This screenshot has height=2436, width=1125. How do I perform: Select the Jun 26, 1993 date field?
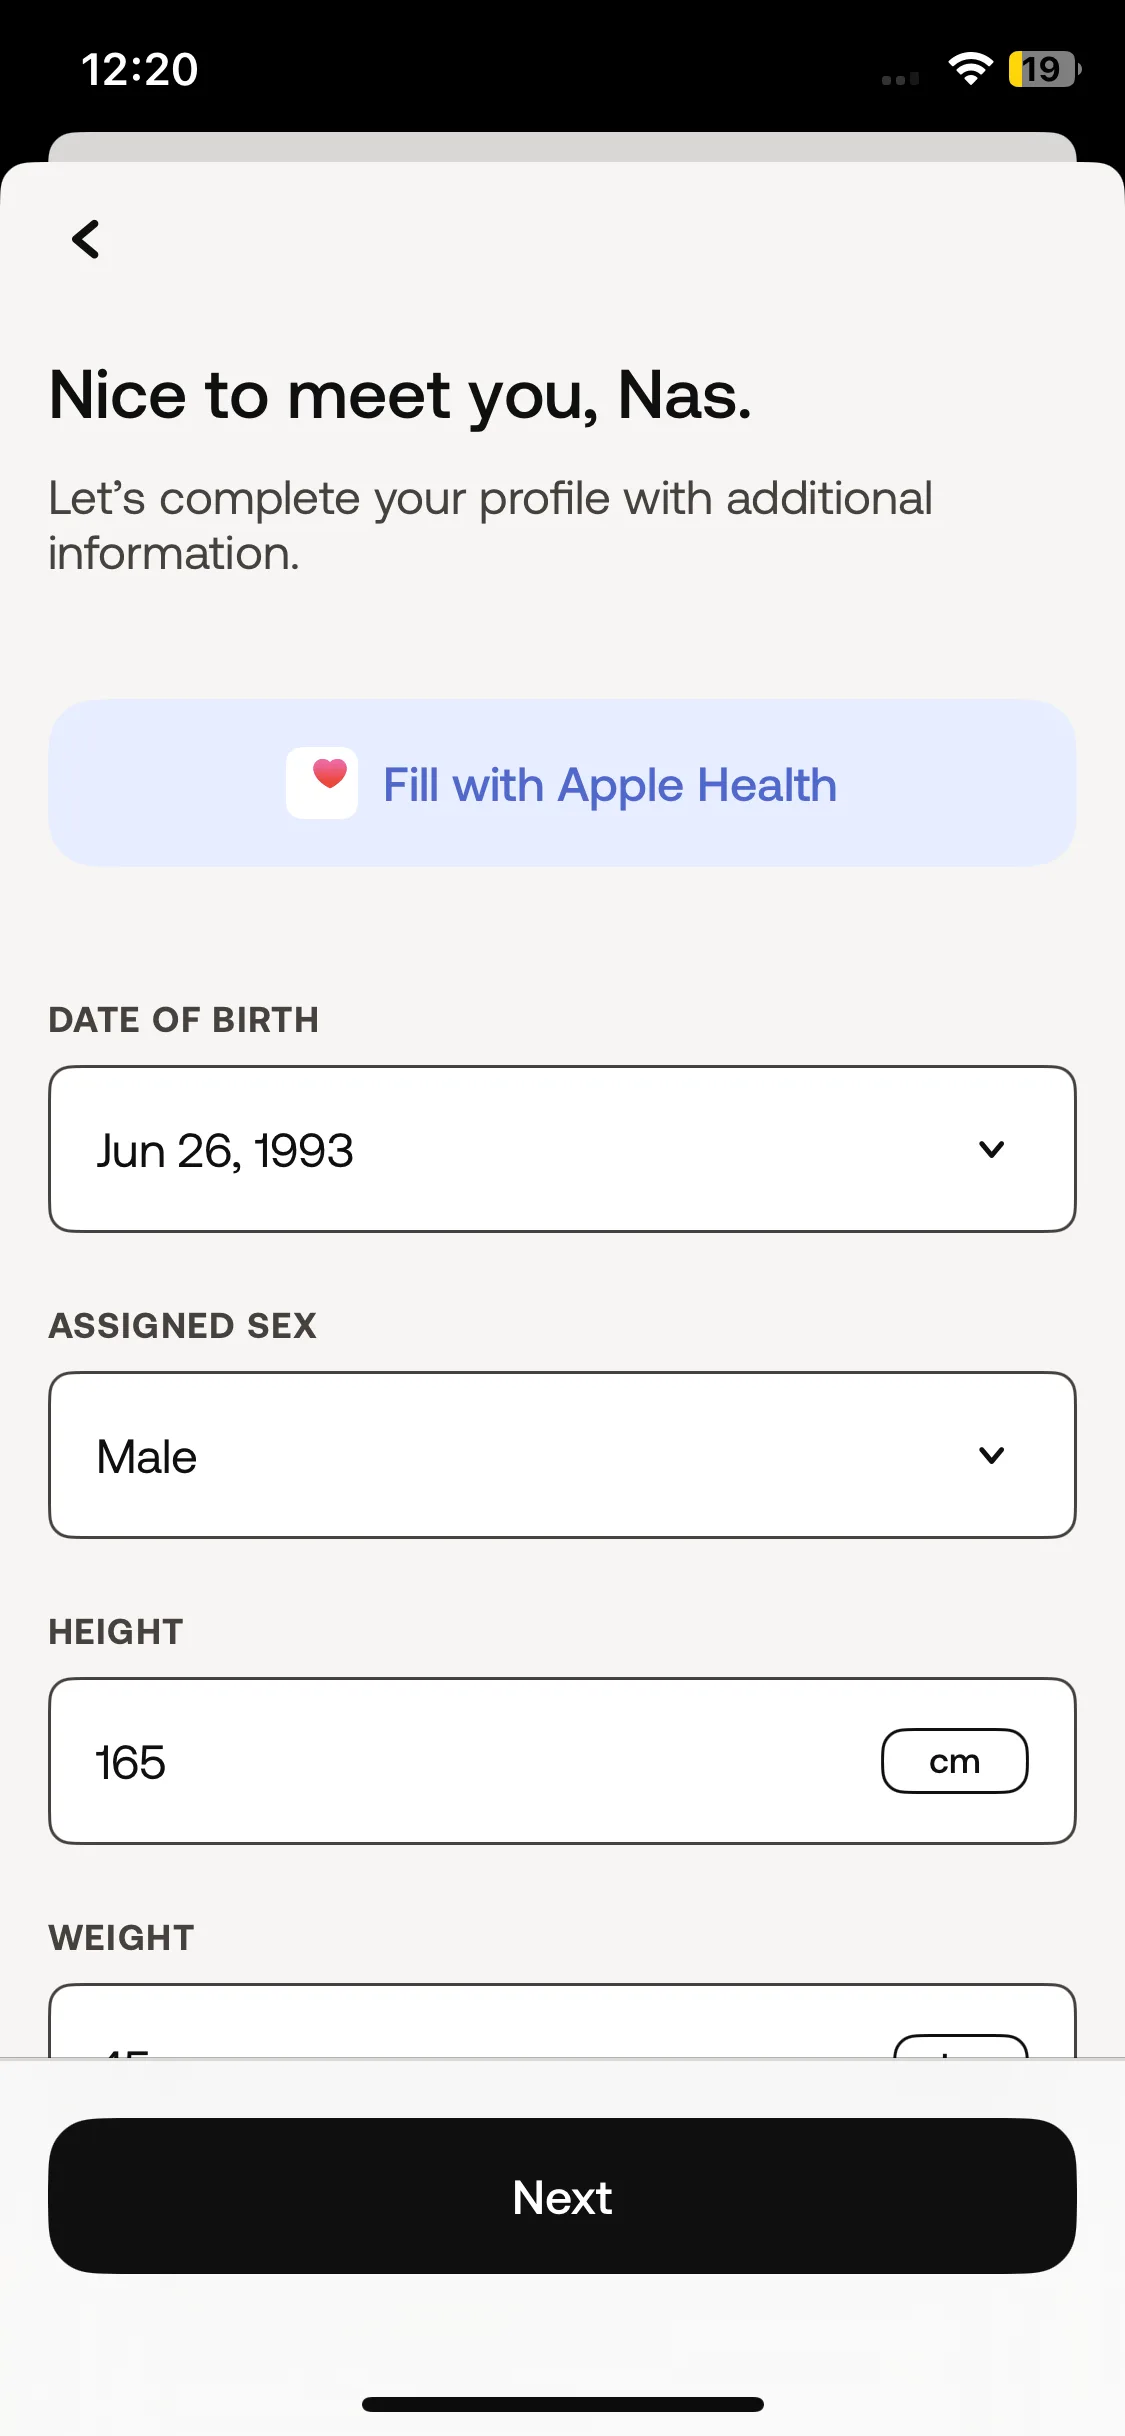[x=562, y=1149]
